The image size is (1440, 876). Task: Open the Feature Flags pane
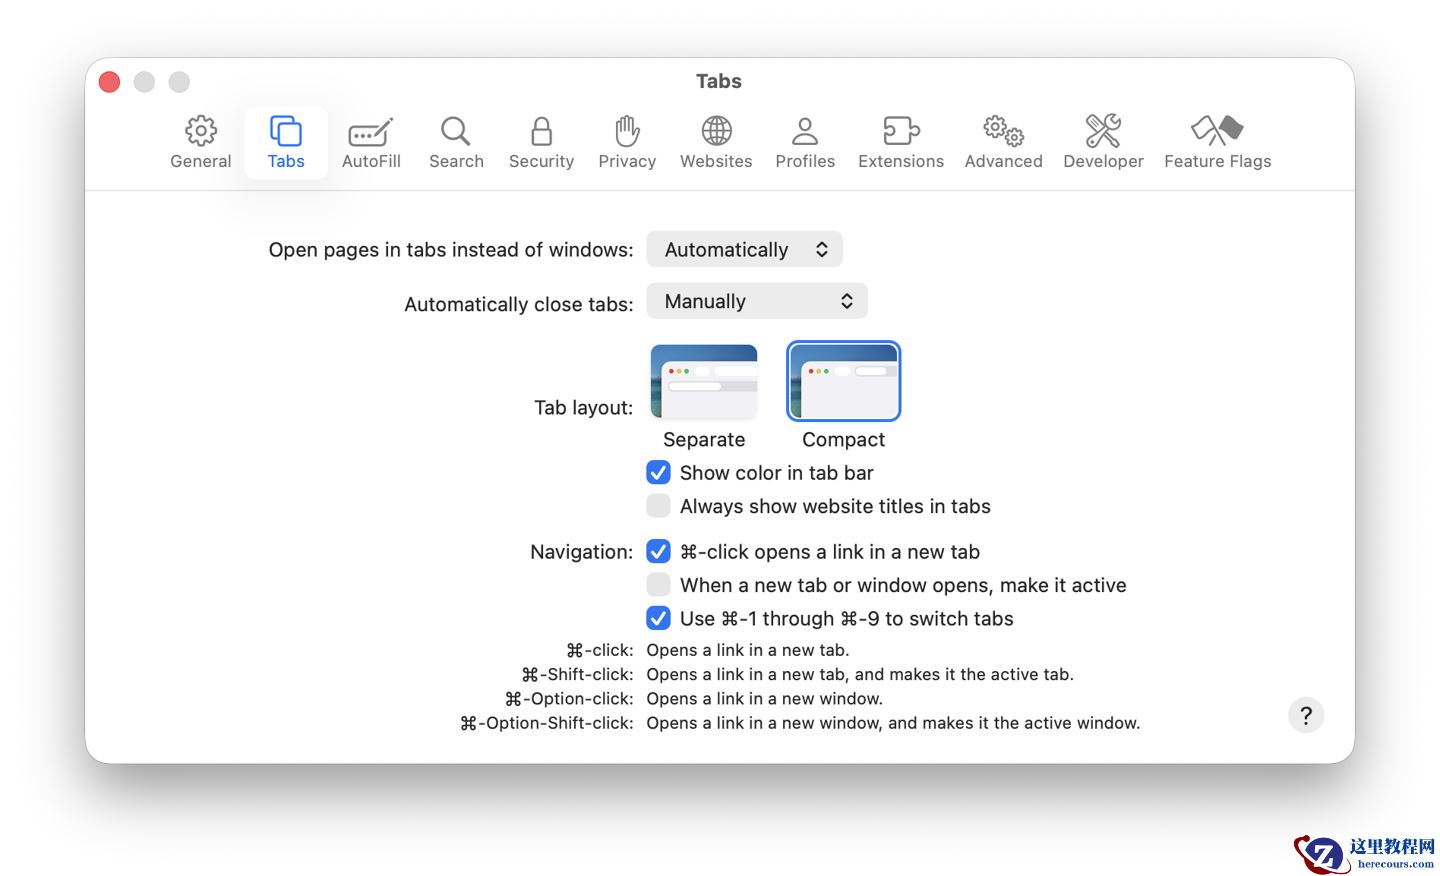pyautogui.click(x=1217, y=141)
